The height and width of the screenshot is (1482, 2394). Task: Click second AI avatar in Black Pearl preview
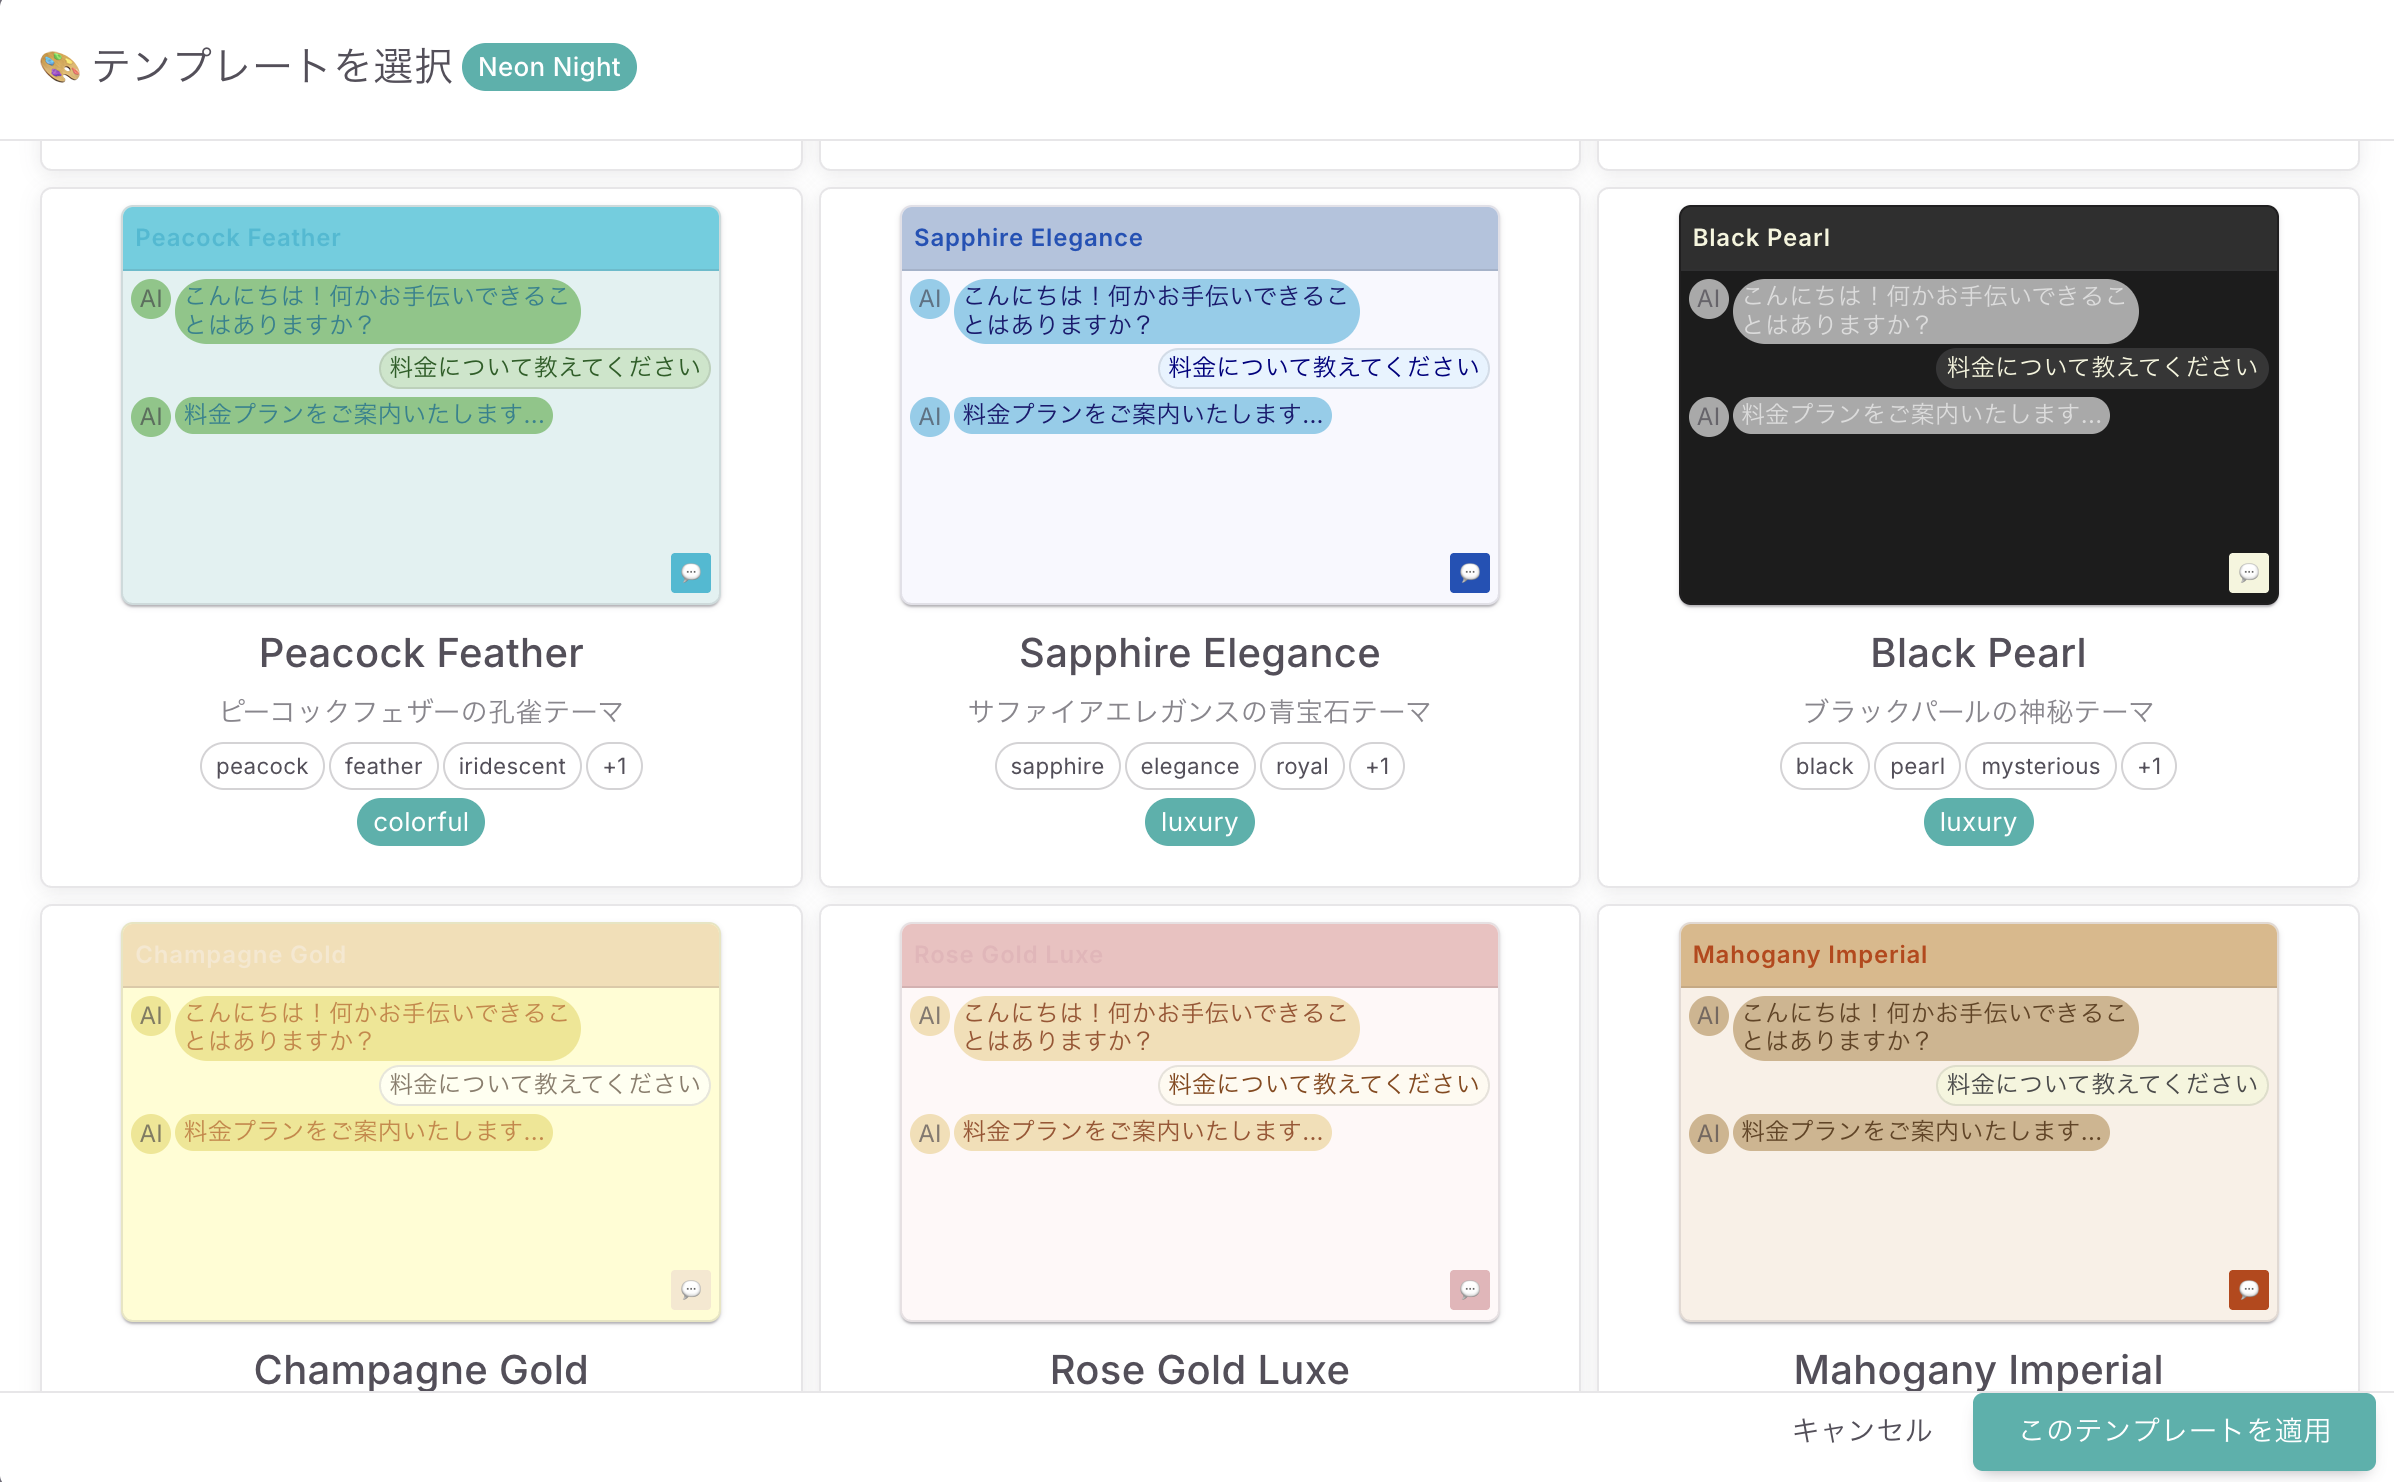pyautogui.click(x=1709, y=417)
